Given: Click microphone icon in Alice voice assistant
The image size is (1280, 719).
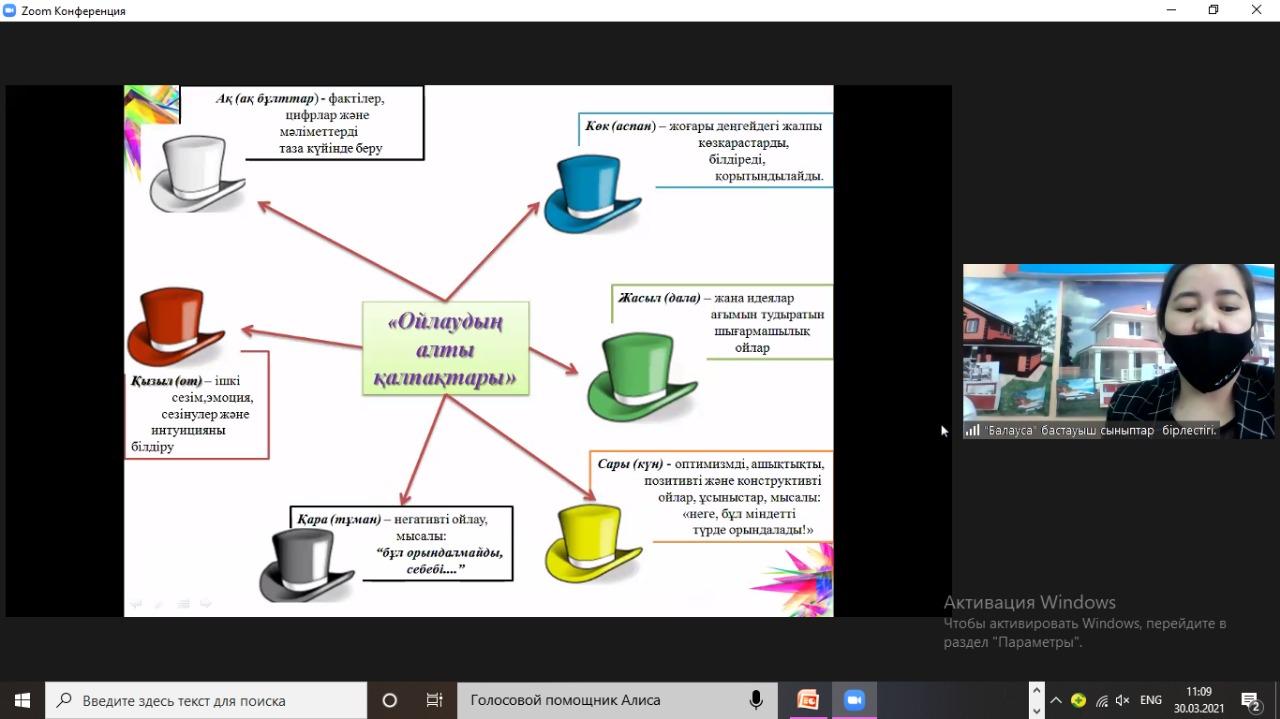Looking at the screenshot, I should coord(756,700).
